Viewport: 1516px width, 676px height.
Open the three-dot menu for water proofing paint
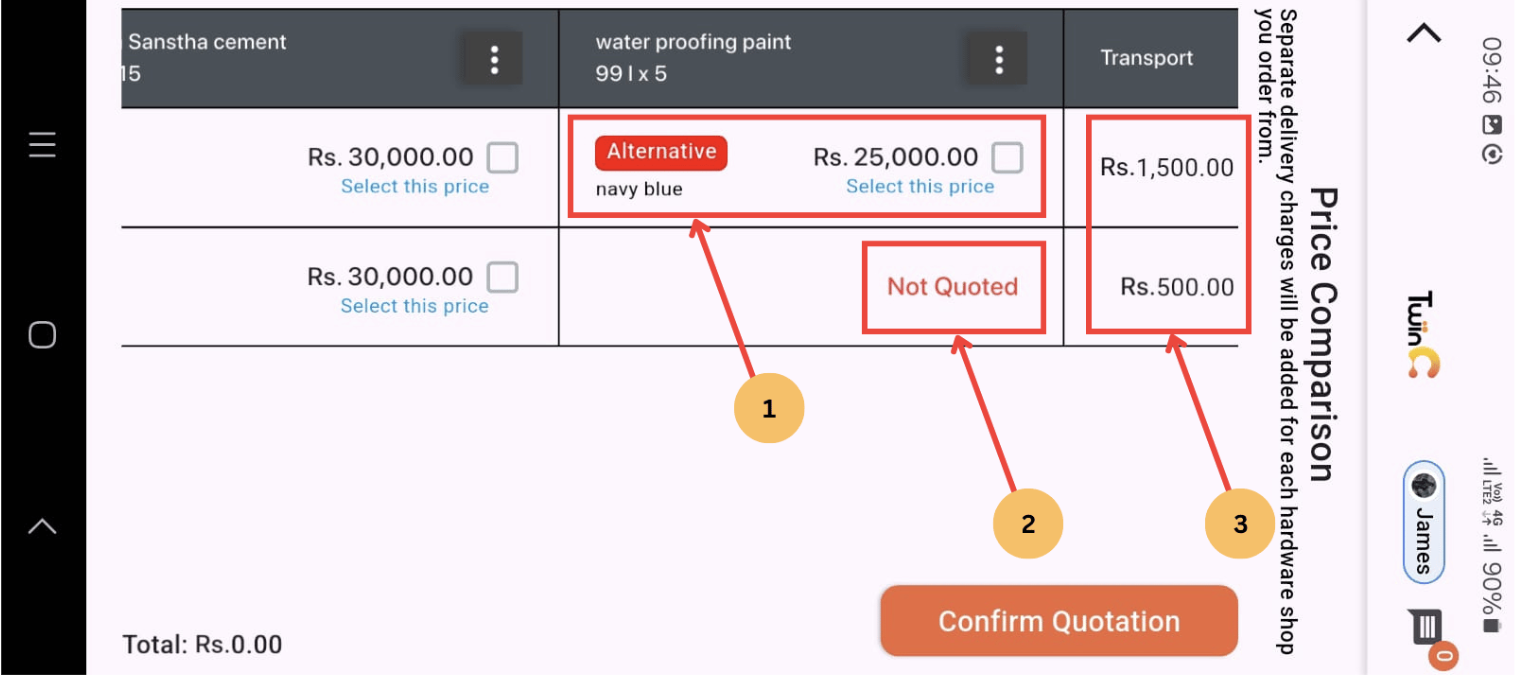(996, 58)
